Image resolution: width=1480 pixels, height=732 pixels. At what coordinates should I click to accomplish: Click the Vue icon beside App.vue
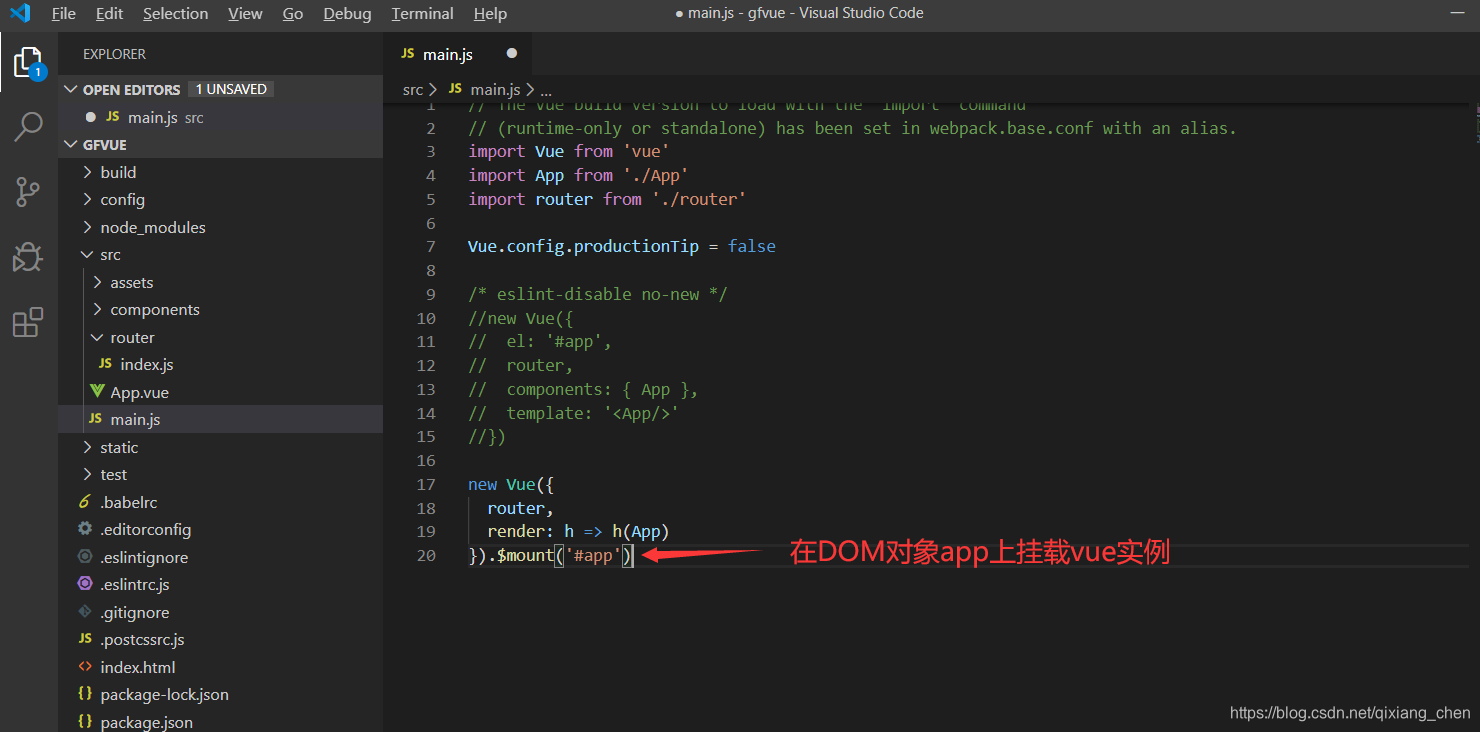click(x=97, y=392)
